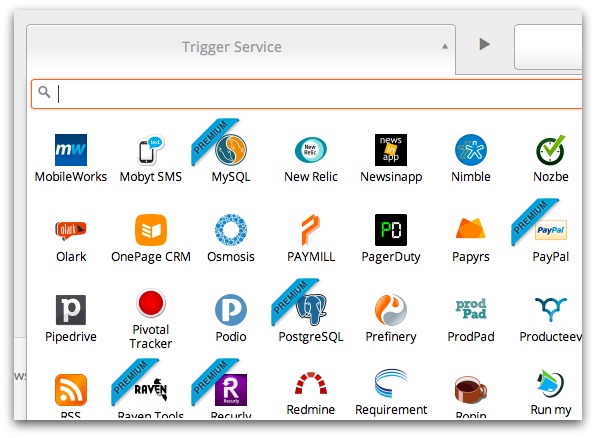This screenshot has height=438, width=596.
Task: Pick the premium MySQL service icon
Action: [x=231, y=150]
